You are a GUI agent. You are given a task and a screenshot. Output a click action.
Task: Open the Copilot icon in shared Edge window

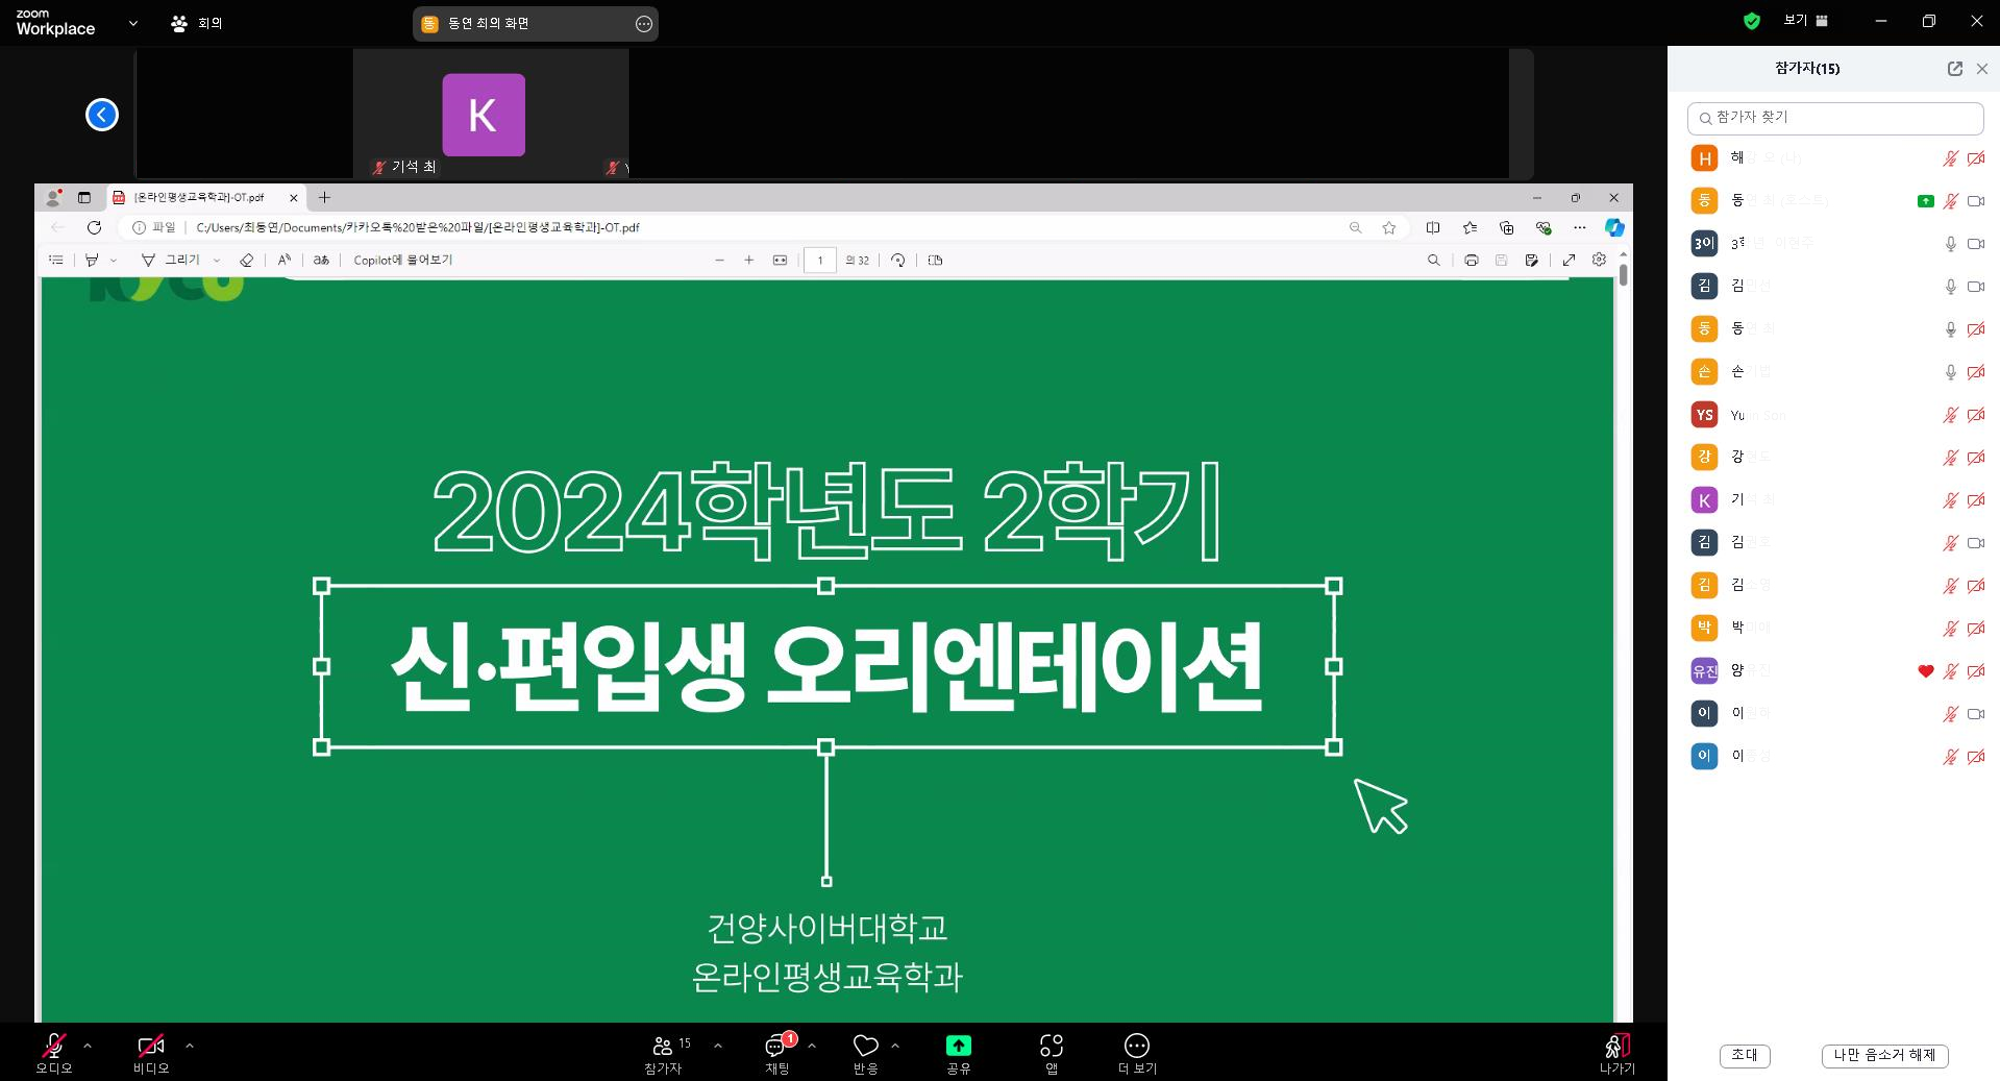point(1614,228)
